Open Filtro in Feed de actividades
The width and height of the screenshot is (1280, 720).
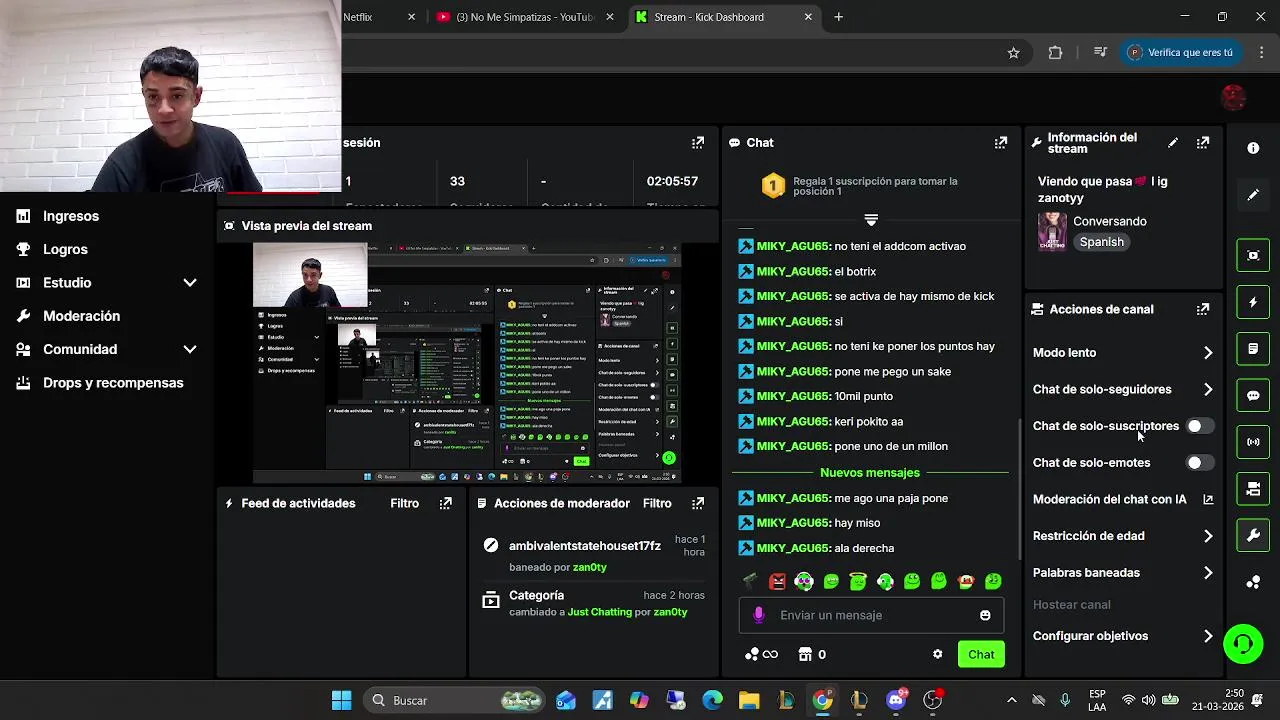404,503
